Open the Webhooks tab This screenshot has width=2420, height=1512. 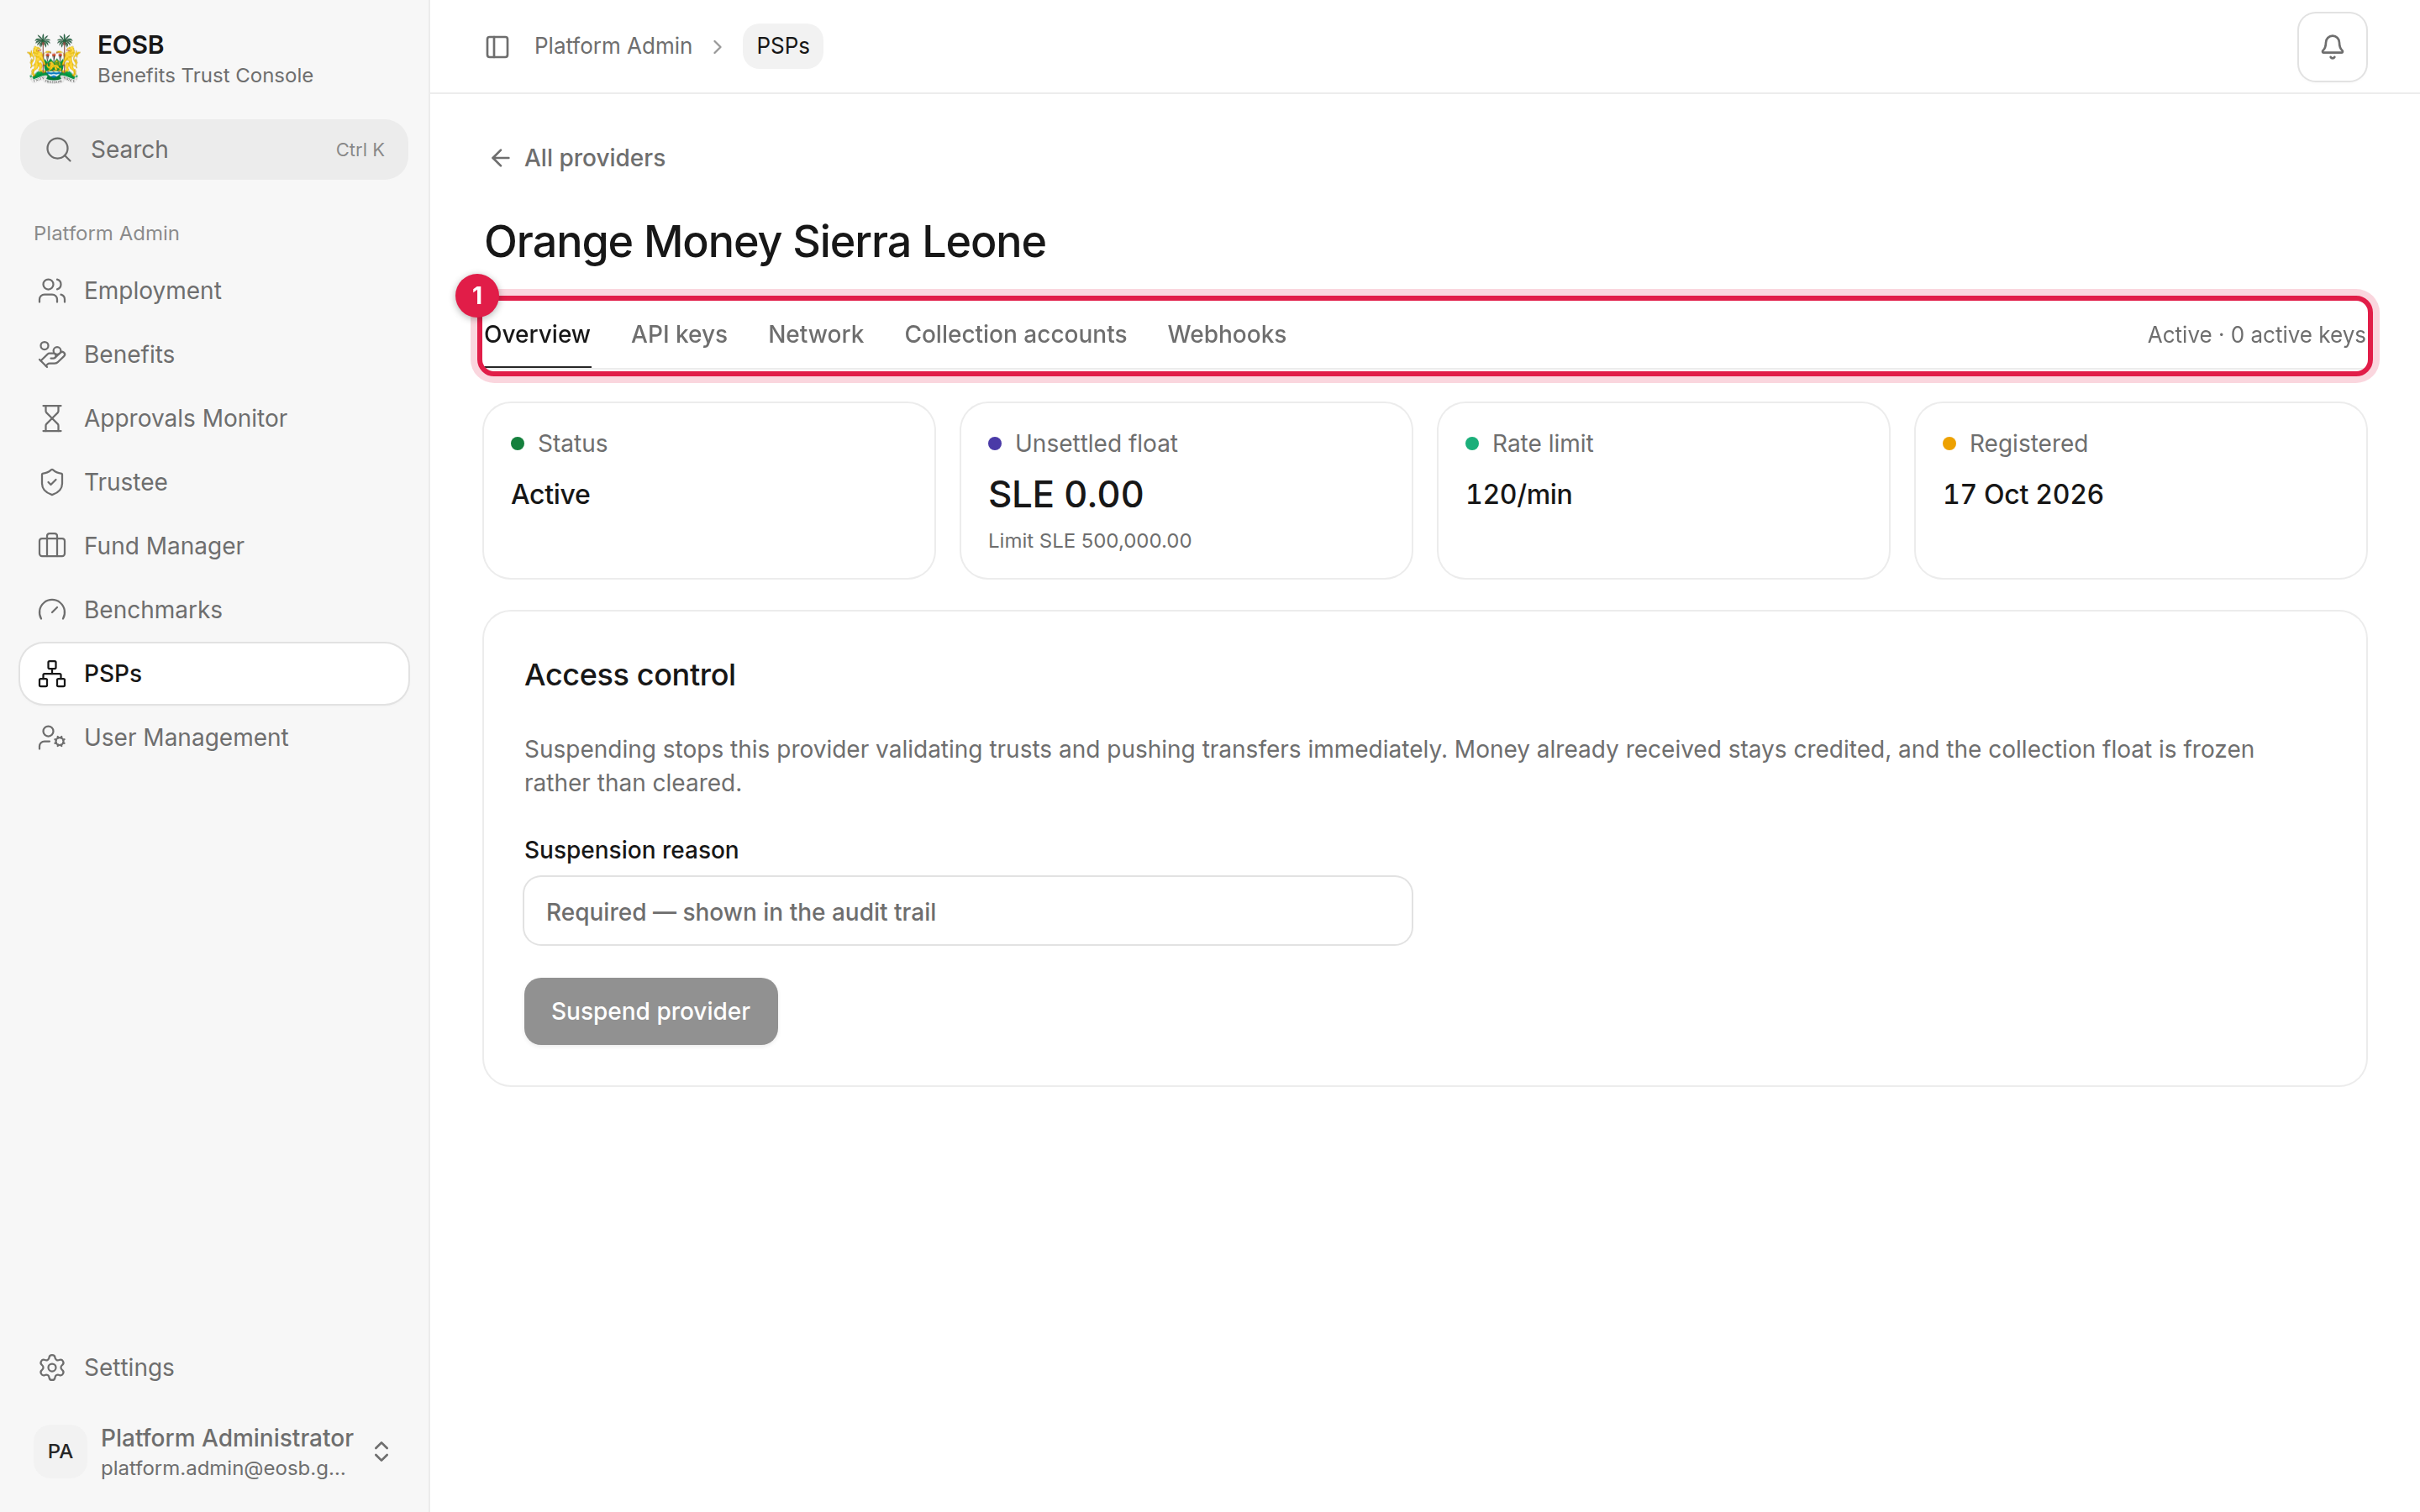tap(1226, 335)
